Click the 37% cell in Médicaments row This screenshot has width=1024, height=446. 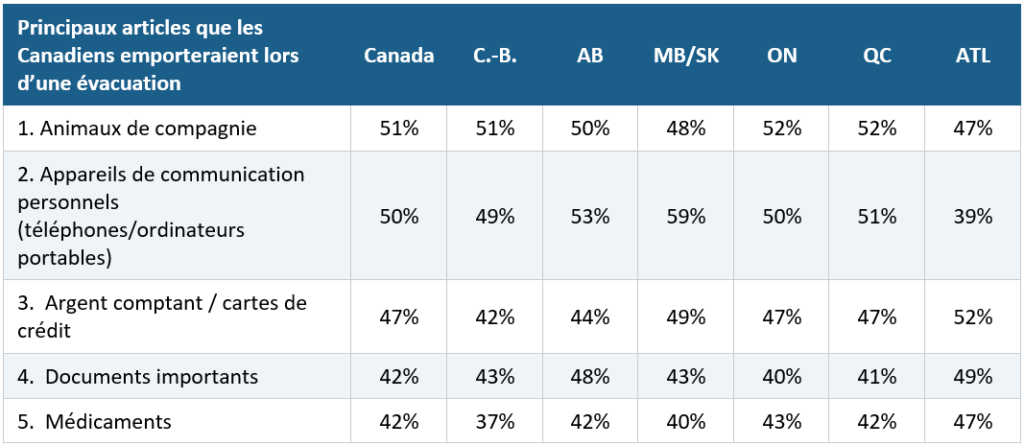point(494,421)
